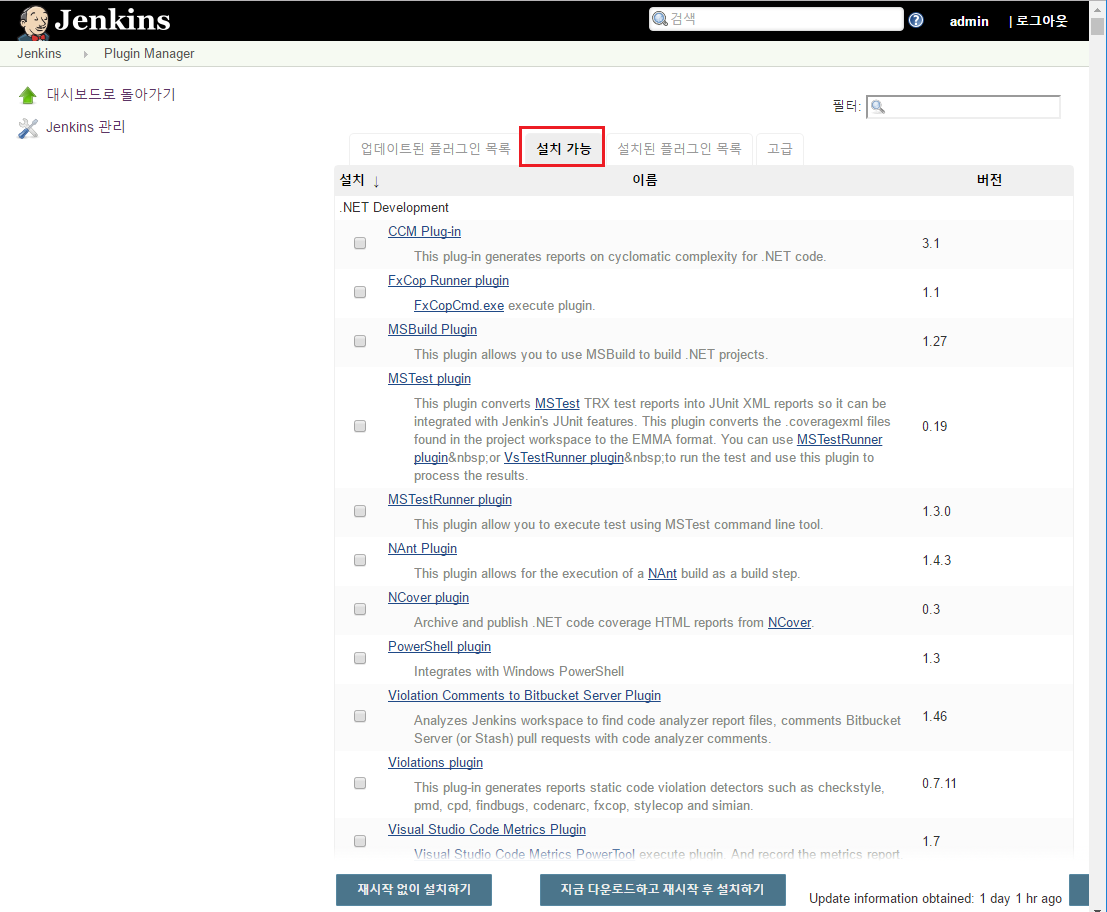Click Jenkins in the breadcrumb

39,54
